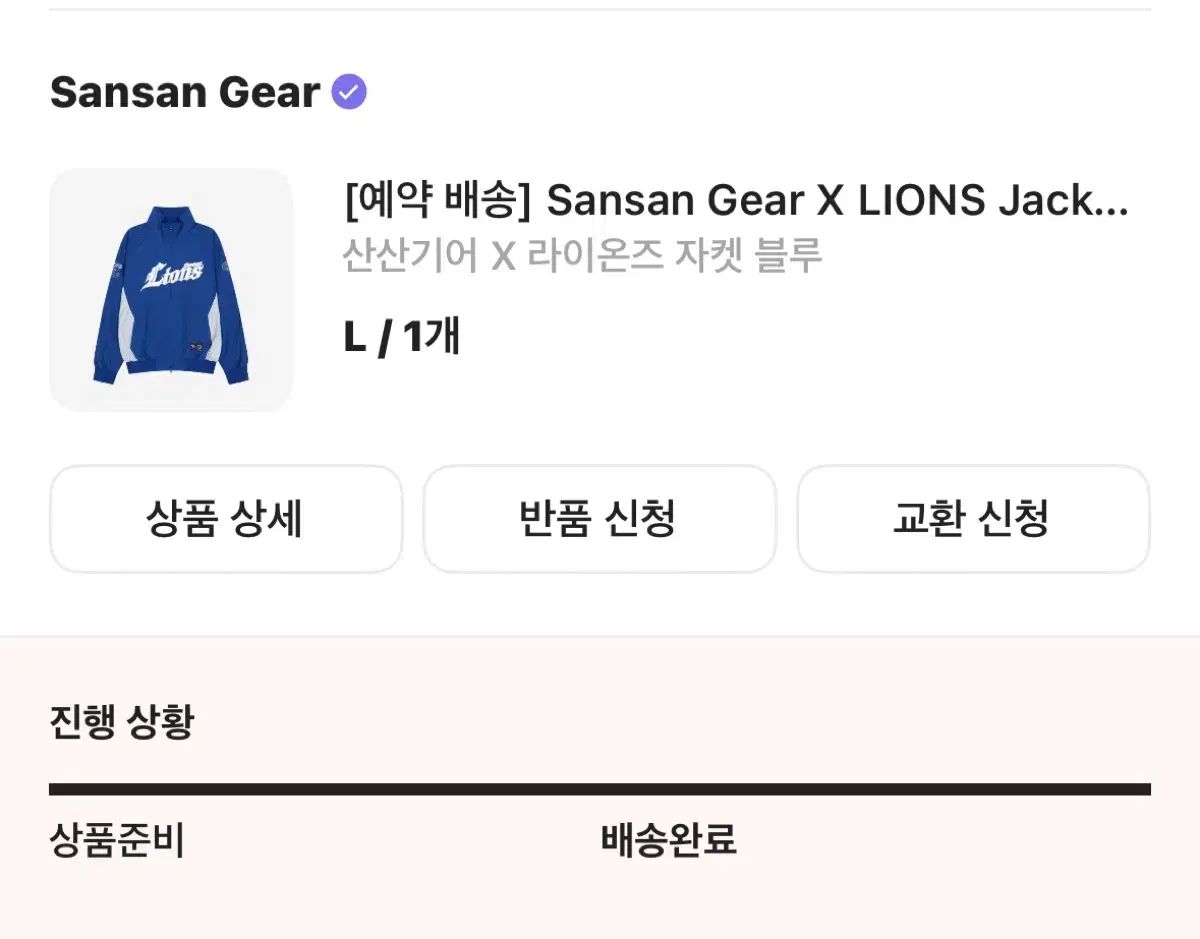The image size is (1200, 939).
Task: Tap the [예약 배송] tag in title
Action: click(436, 201)
